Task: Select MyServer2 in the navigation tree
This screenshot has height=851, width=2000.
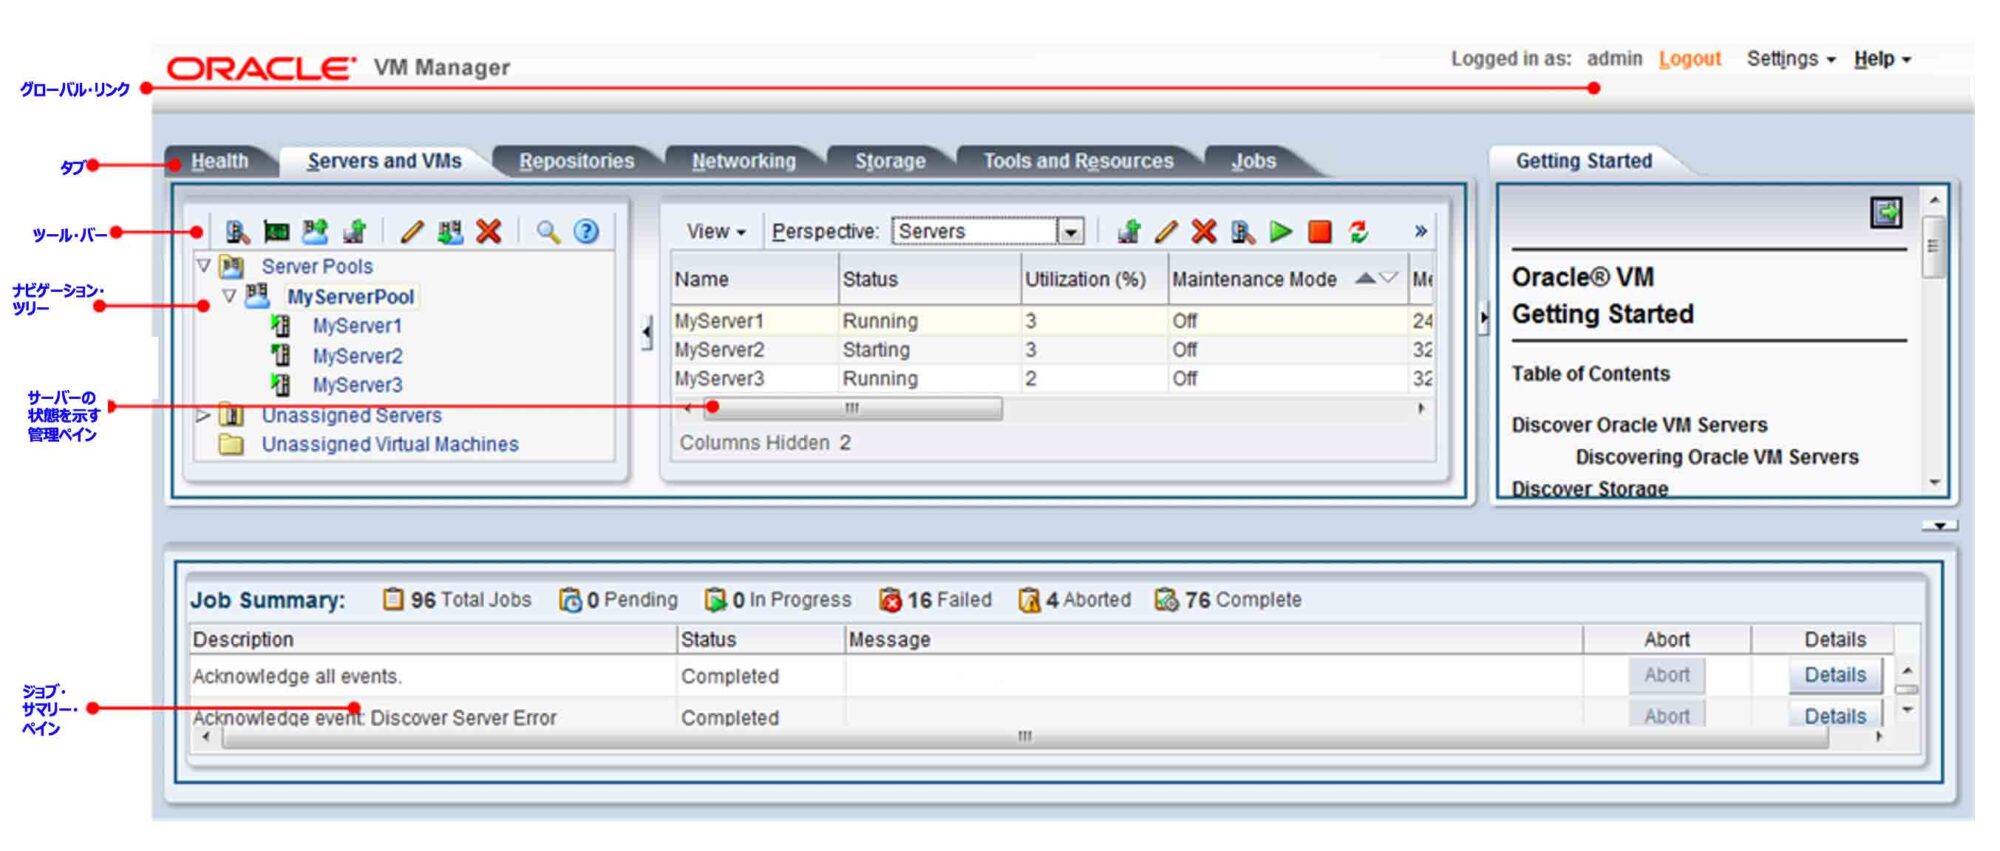Action: coord(357,356)
